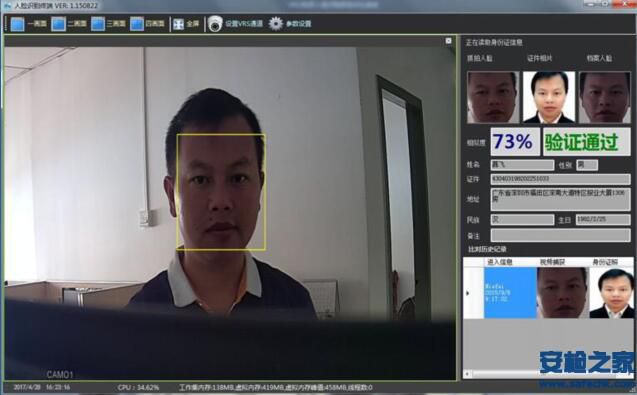Click the CAM01 video feed
This screenshot has width=637, height=395.
click(230, 213)
